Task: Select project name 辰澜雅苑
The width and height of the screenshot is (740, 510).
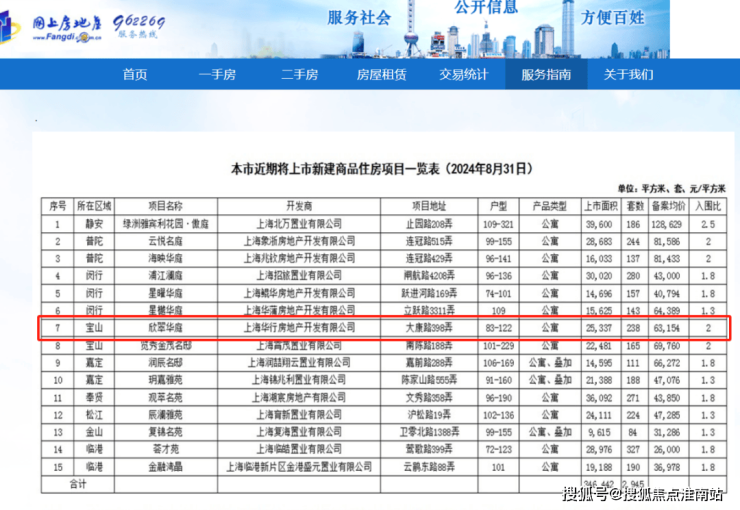Action: tap(165, 415)
